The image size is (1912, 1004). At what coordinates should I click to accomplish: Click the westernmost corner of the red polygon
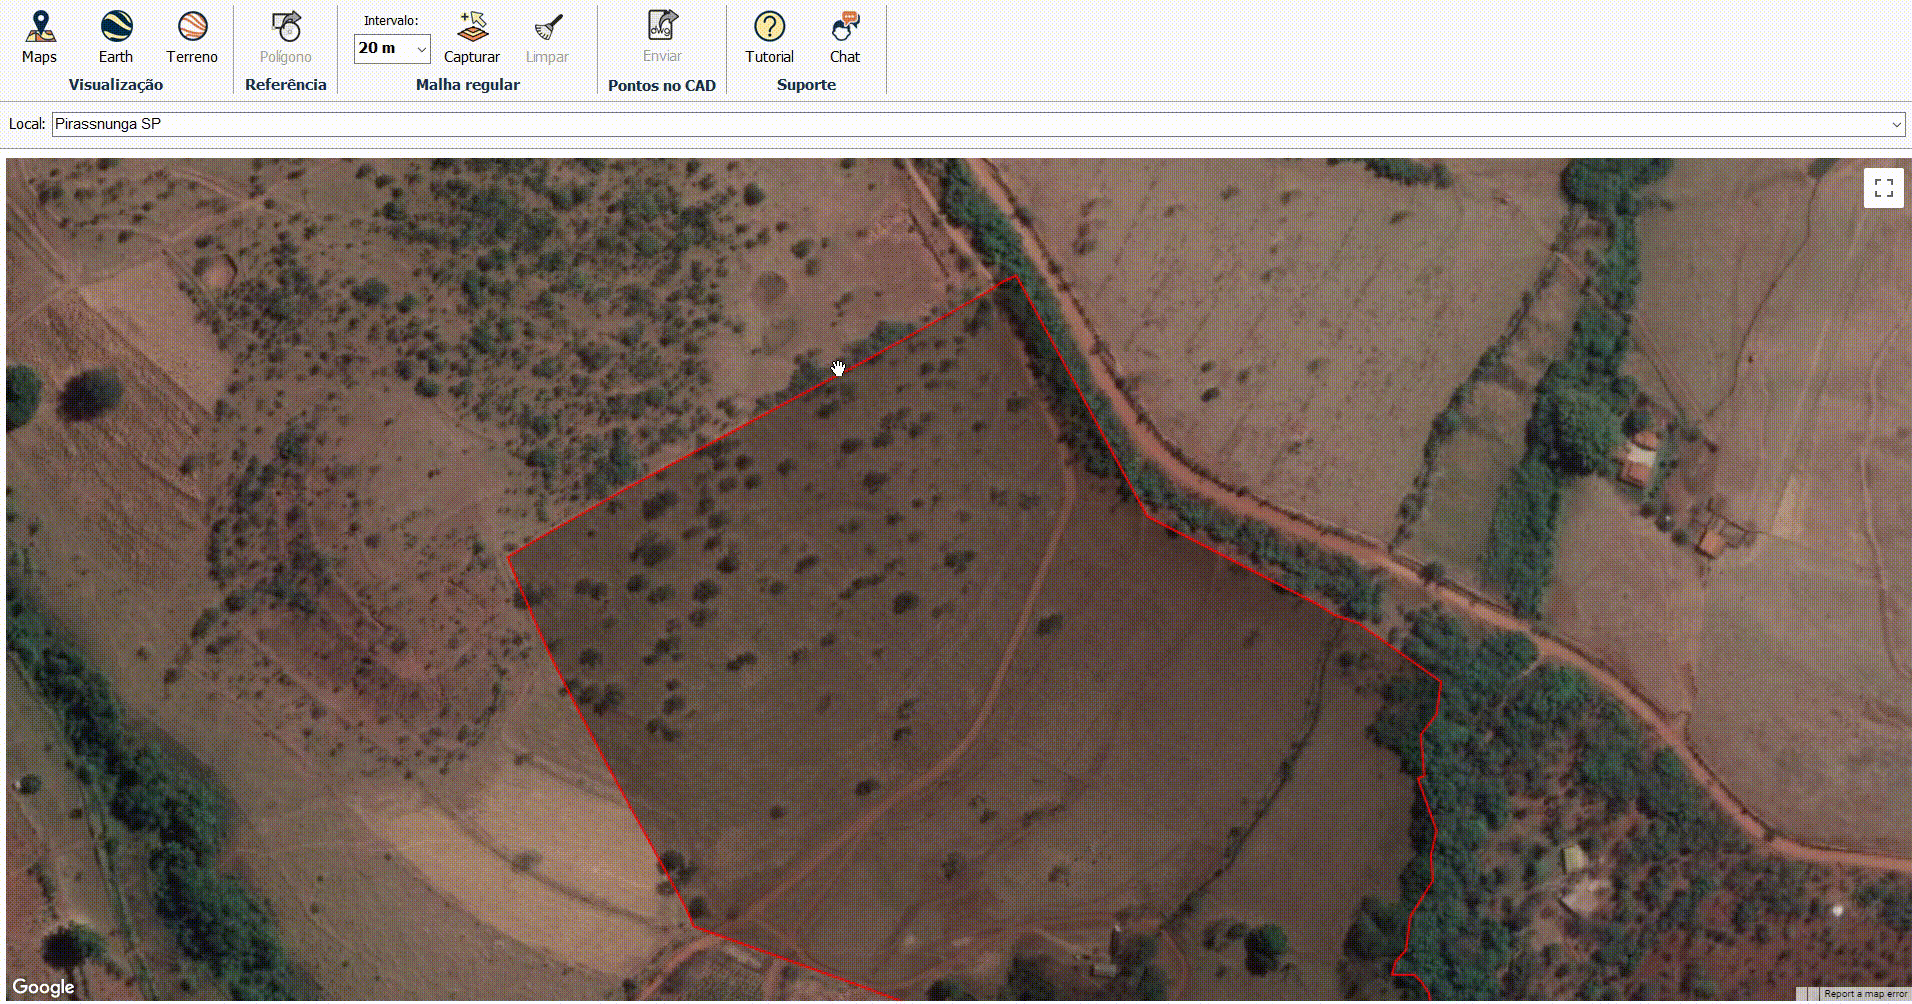(x=508, y=555)
